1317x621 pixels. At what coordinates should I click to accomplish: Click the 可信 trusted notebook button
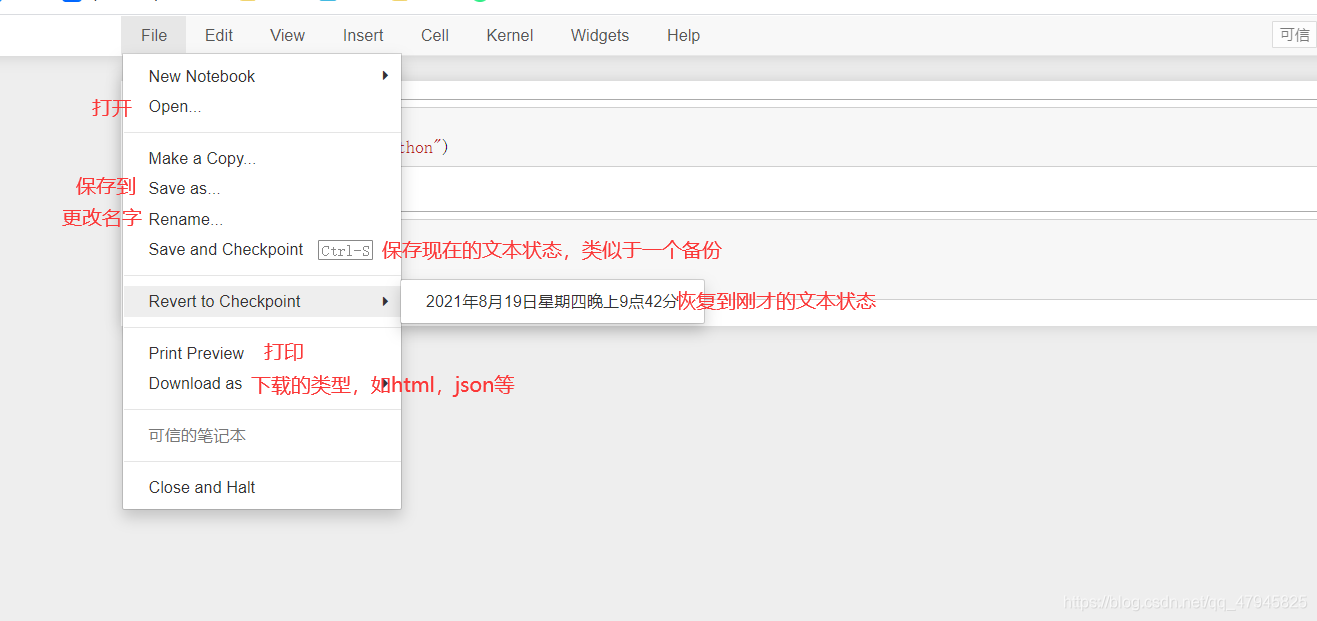click(x=1294, y=35)
